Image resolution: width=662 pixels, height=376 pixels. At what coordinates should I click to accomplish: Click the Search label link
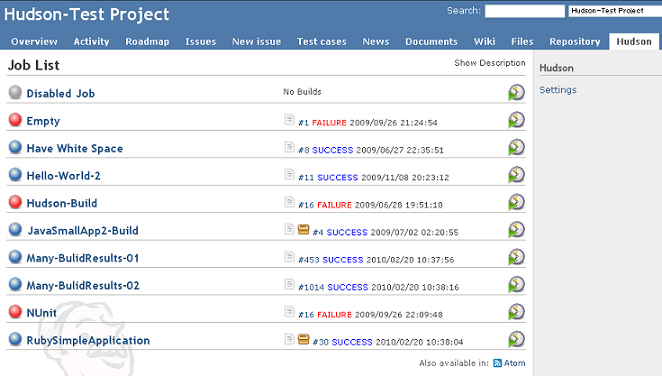pyautogui.click(x=464, y=11)
